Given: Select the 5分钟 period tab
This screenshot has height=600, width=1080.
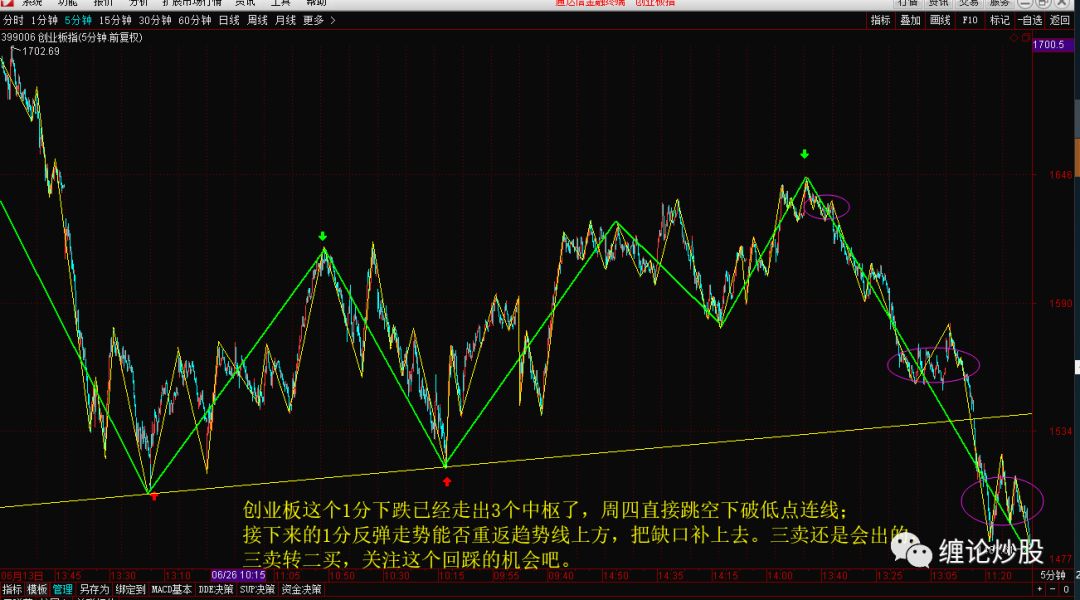Looking at the screenshot, I should point(78,21).
